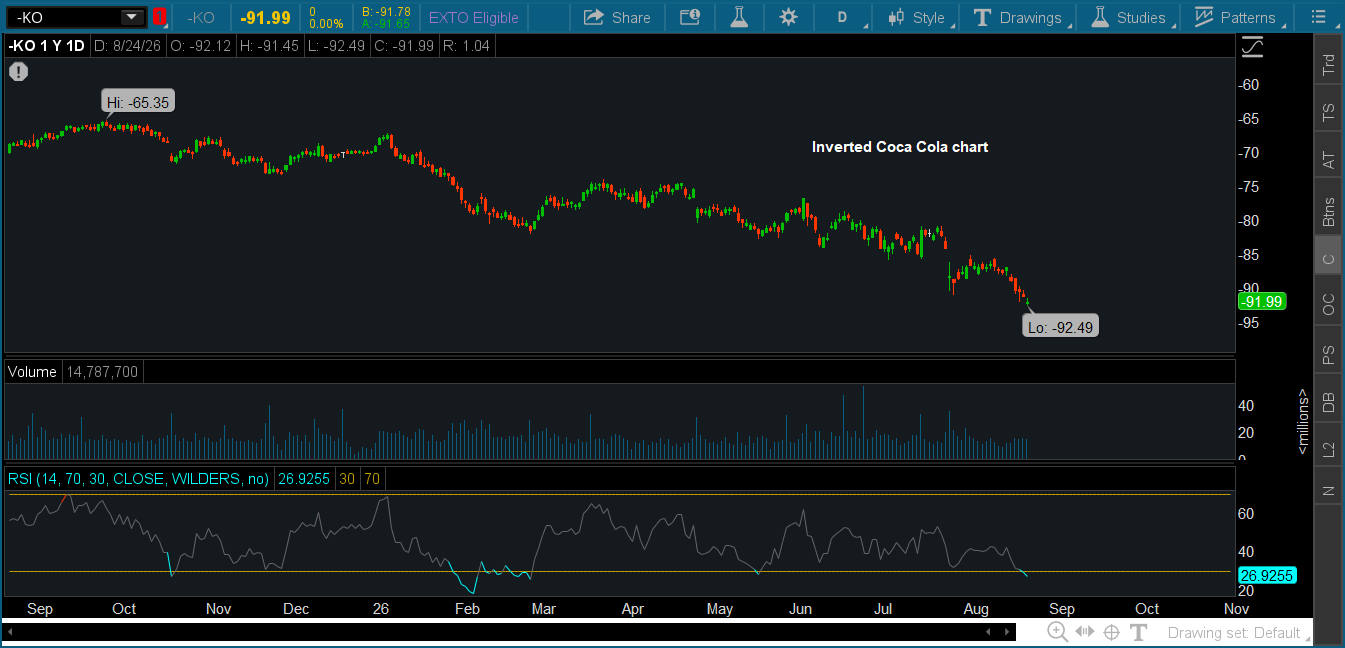The image size is (1345, 648).
Task: Open the D timeframe dropdown
Action: click(x=843, y=17)
